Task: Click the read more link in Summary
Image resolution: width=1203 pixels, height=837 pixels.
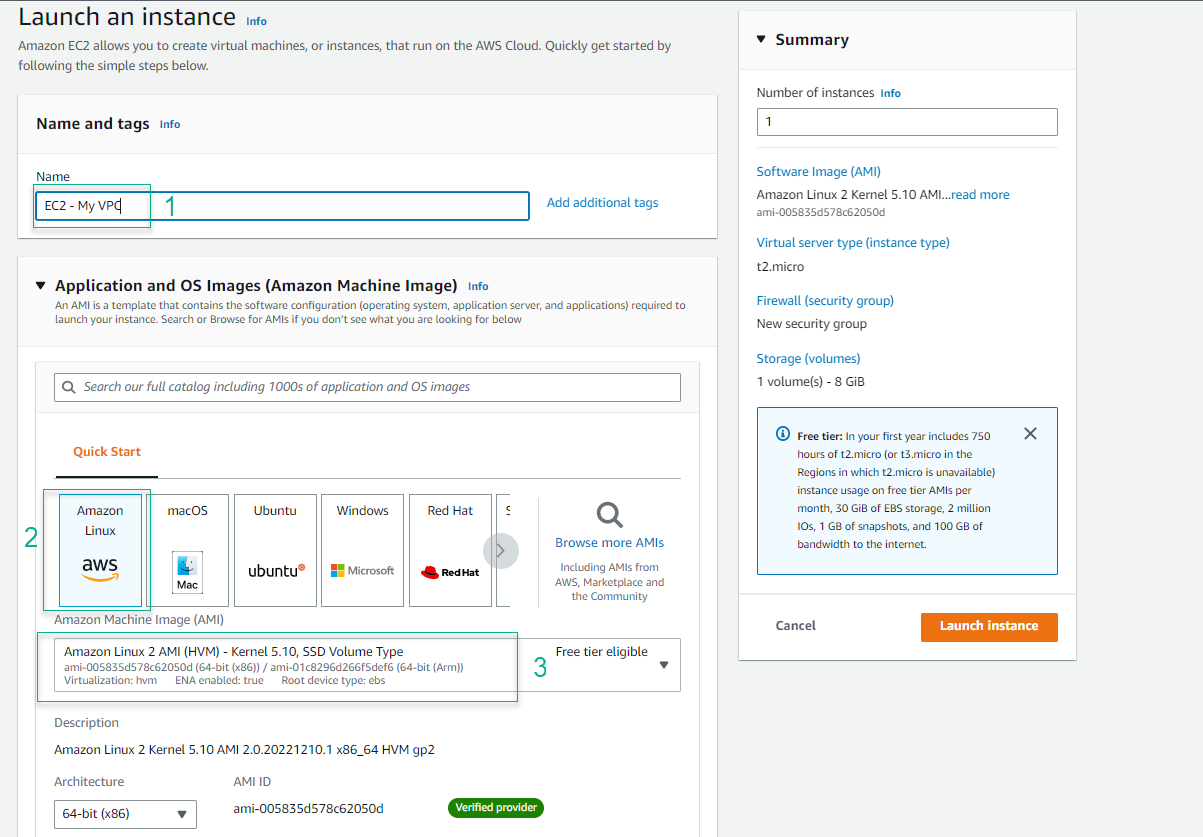Action: coord(980,195)
